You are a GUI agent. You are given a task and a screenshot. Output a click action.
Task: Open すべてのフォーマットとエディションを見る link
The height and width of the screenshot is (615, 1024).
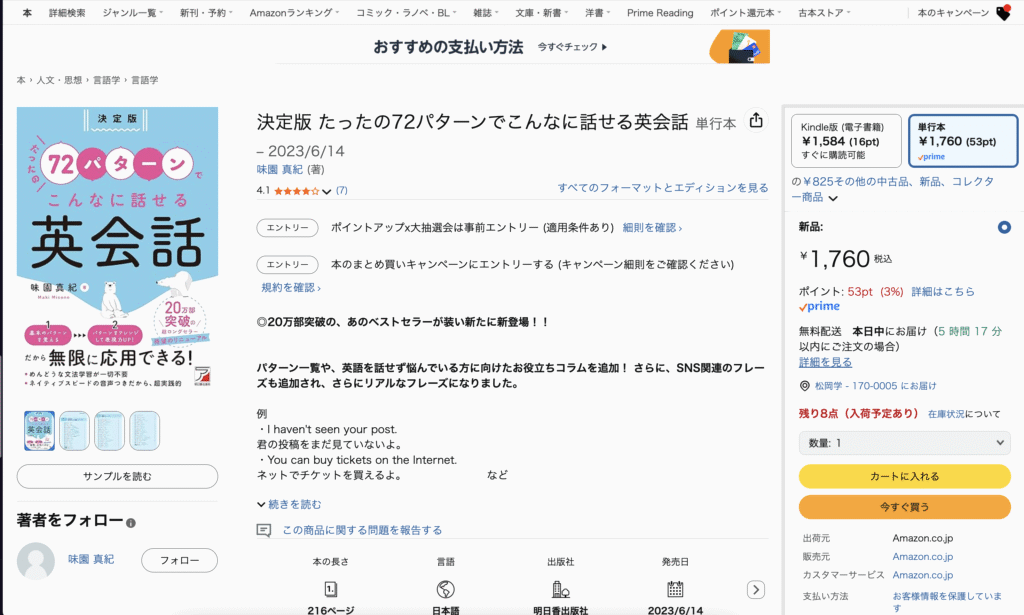[x=663, y=188]
